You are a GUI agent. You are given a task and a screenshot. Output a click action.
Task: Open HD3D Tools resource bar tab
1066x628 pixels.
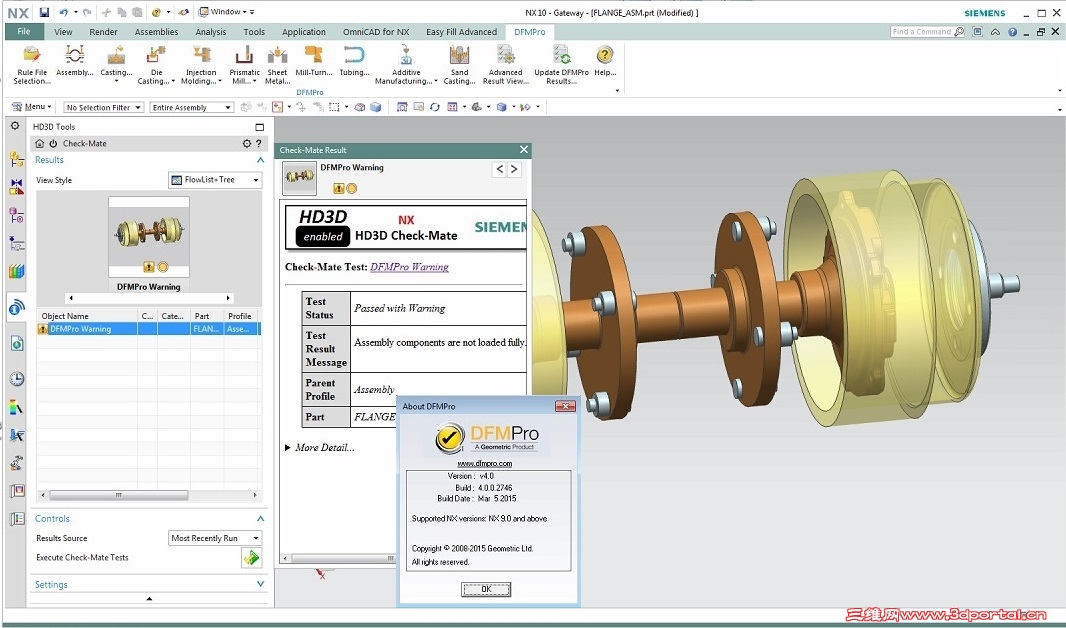pyautogui.click(x=17, y=308)
